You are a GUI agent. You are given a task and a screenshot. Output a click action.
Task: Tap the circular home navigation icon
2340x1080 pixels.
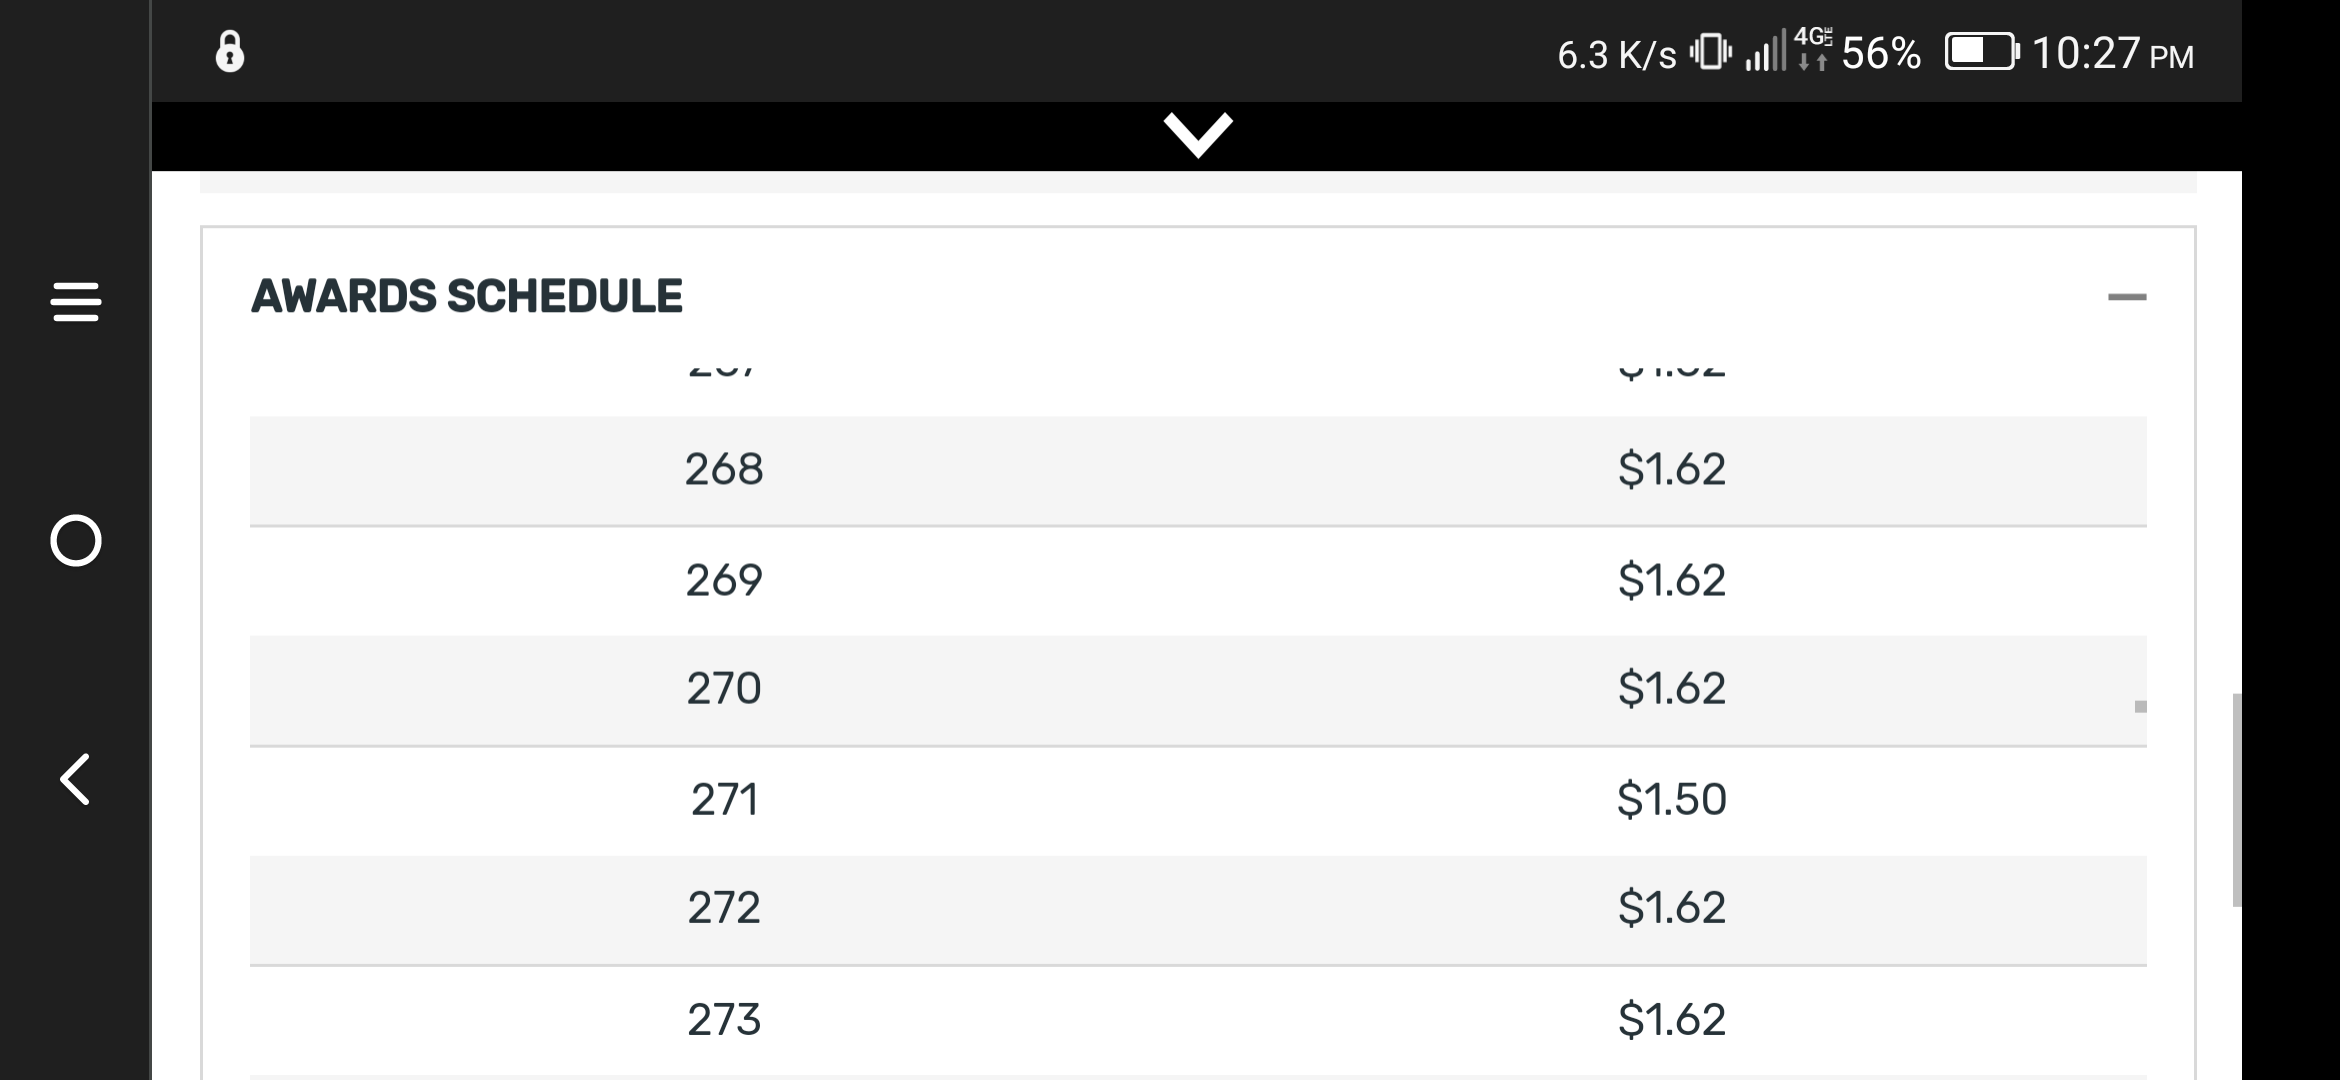(76, 540)
